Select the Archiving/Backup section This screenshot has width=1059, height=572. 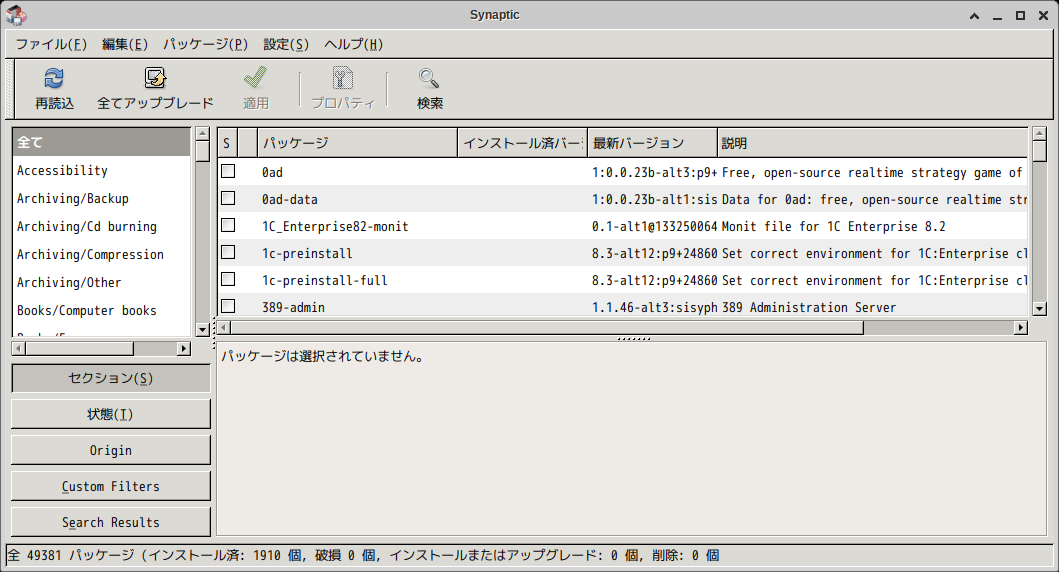(x=101, y=199)
